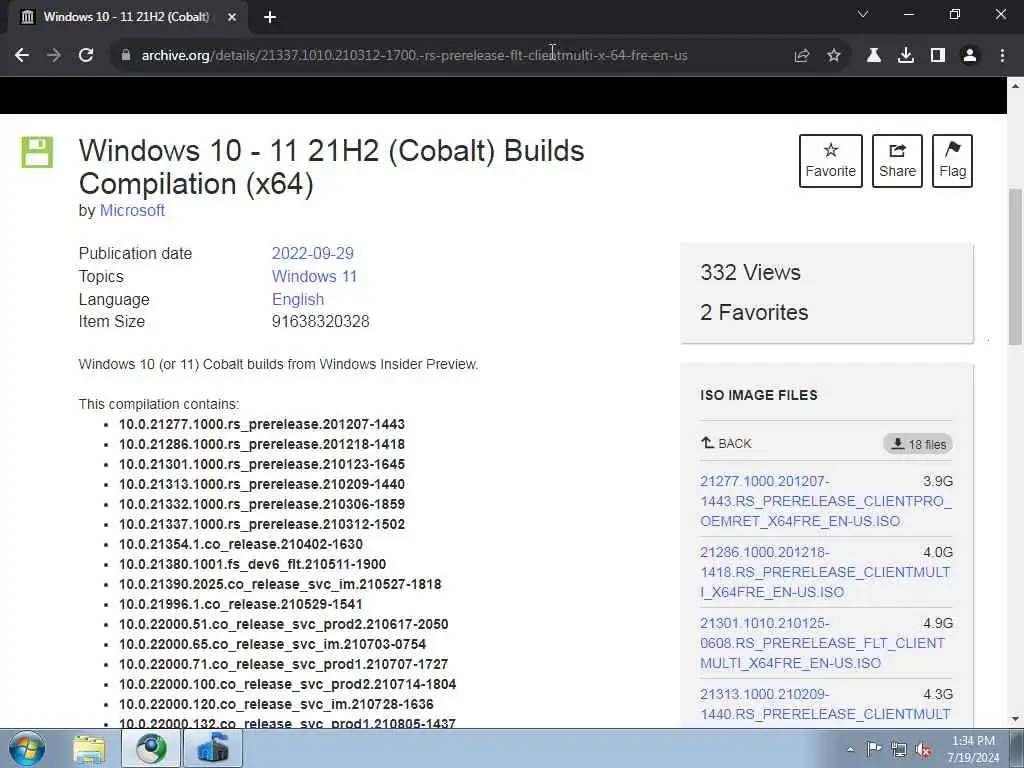The height and width of the screenshot is (768, 1024).
Task: Click the Share button
Action: pos(897,161)
